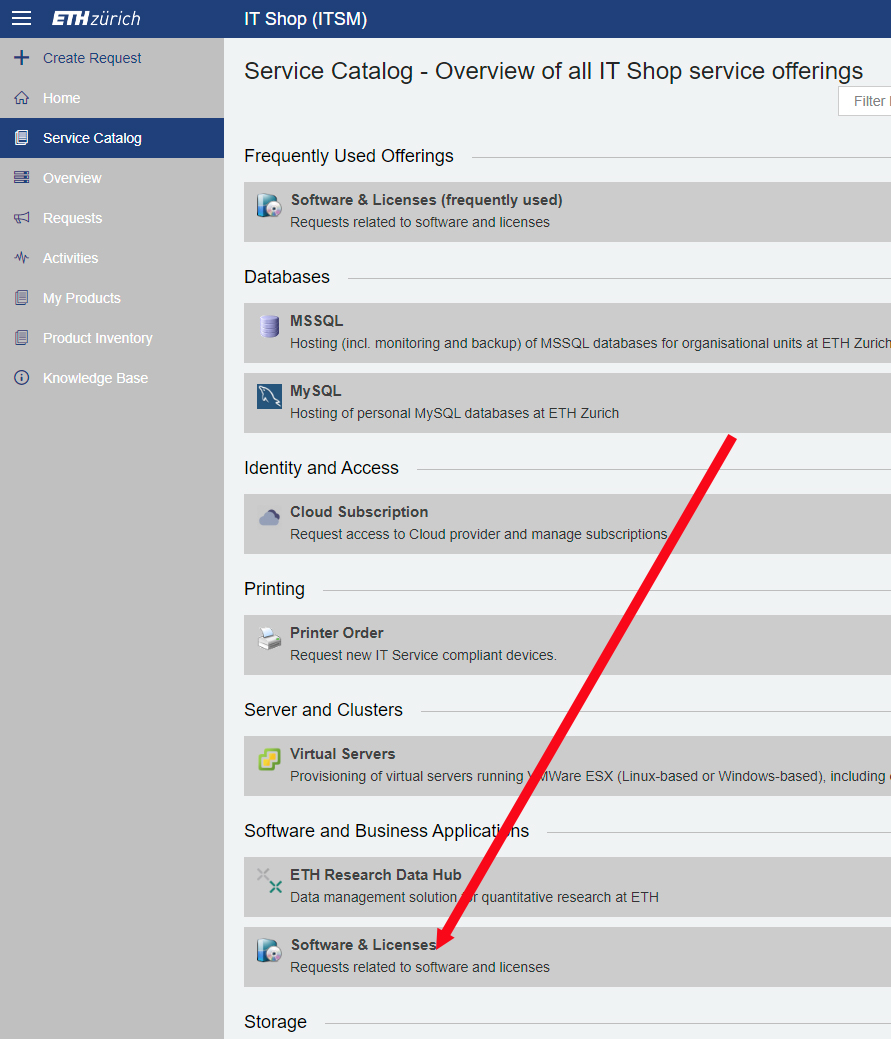891x1039 pixels.
Task: Open Software & Licenses (frequently used) offering
Action: point(567,211)
